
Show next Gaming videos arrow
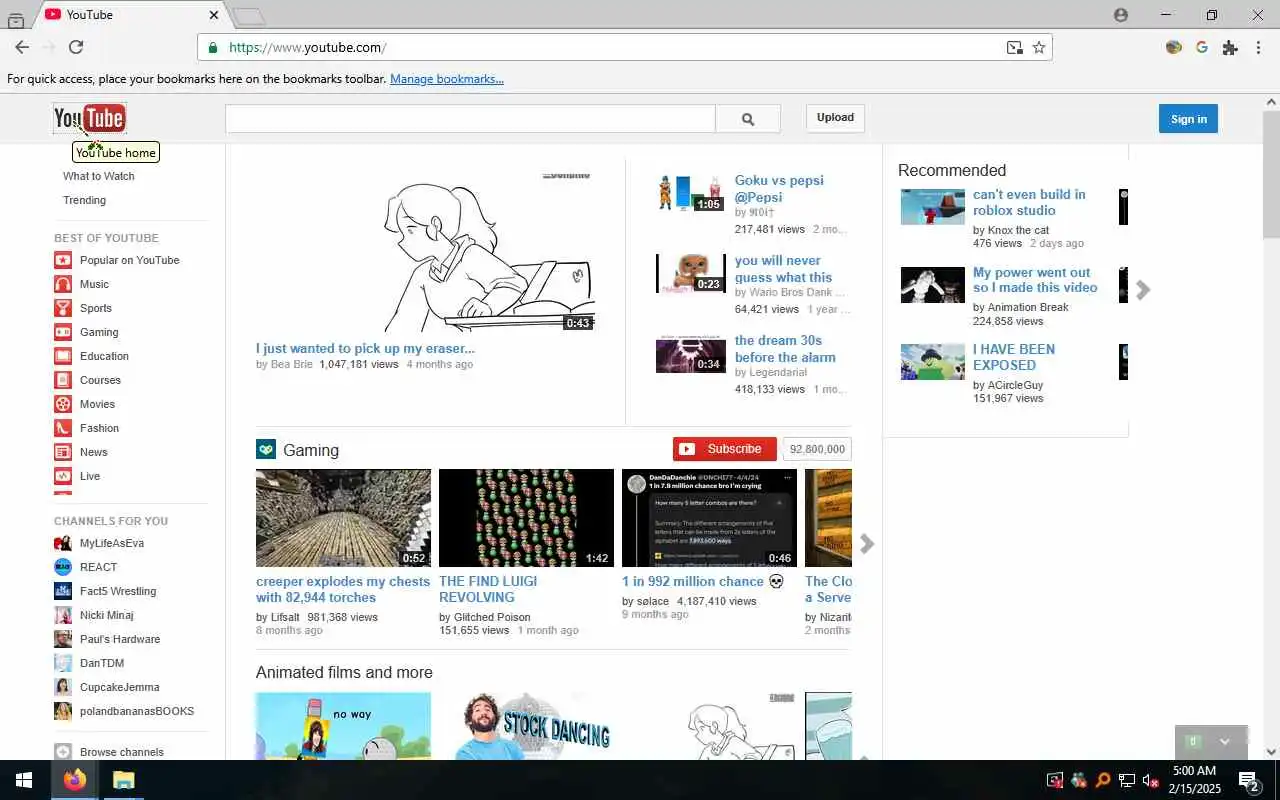tap(867, 543)
